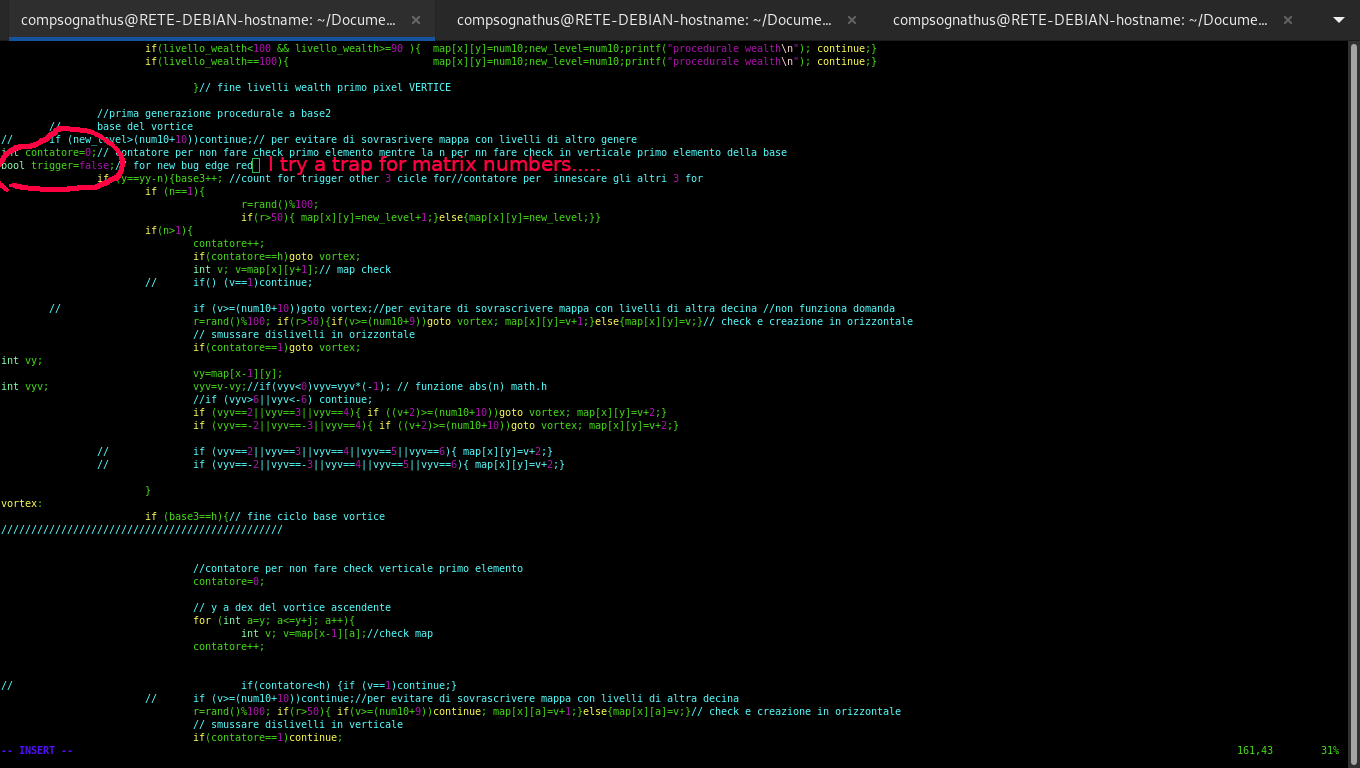The height and width of the screenshot is (768, 1360).
Task: Click comment '// y a dex del vortice ascendente'
Action: [x=292, y=608]
